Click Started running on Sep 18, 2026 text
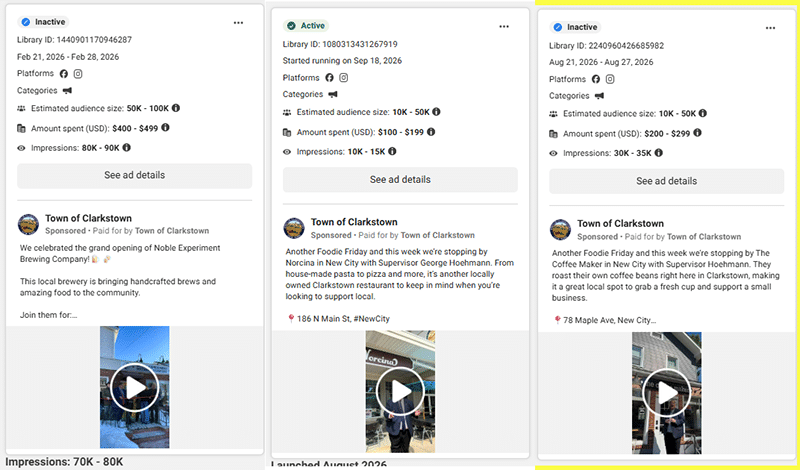Screen dimensions: 800x470 [342, 61]
